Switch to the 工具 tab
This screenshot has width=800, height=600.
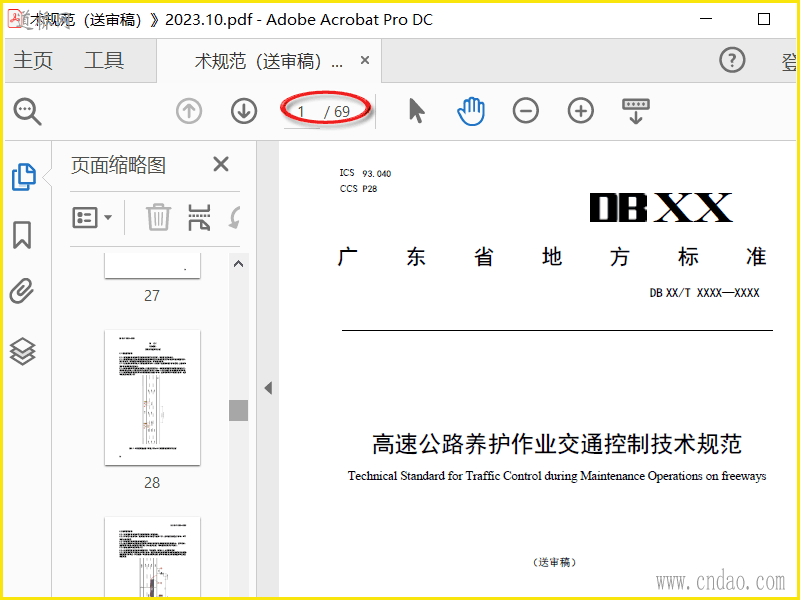click(104, 60)
